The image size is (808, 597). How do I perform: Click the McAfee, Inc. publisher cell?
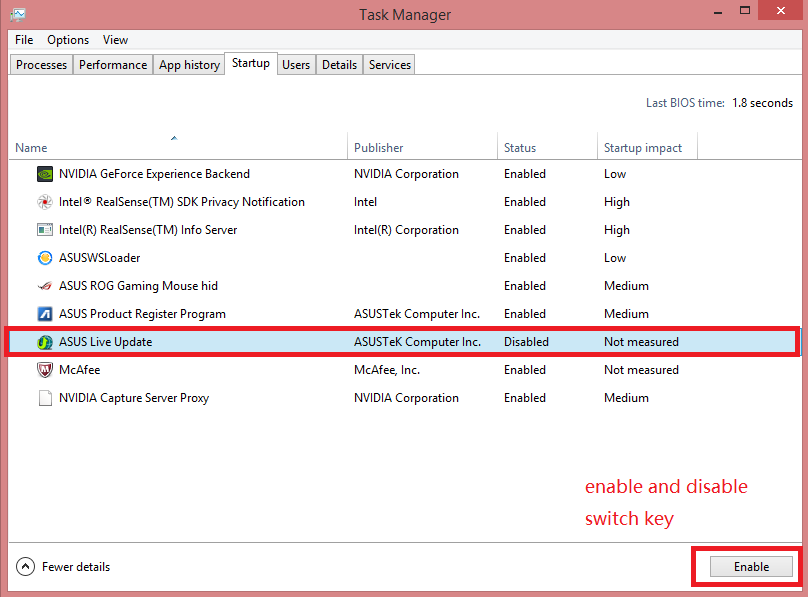tap(386, 370)
